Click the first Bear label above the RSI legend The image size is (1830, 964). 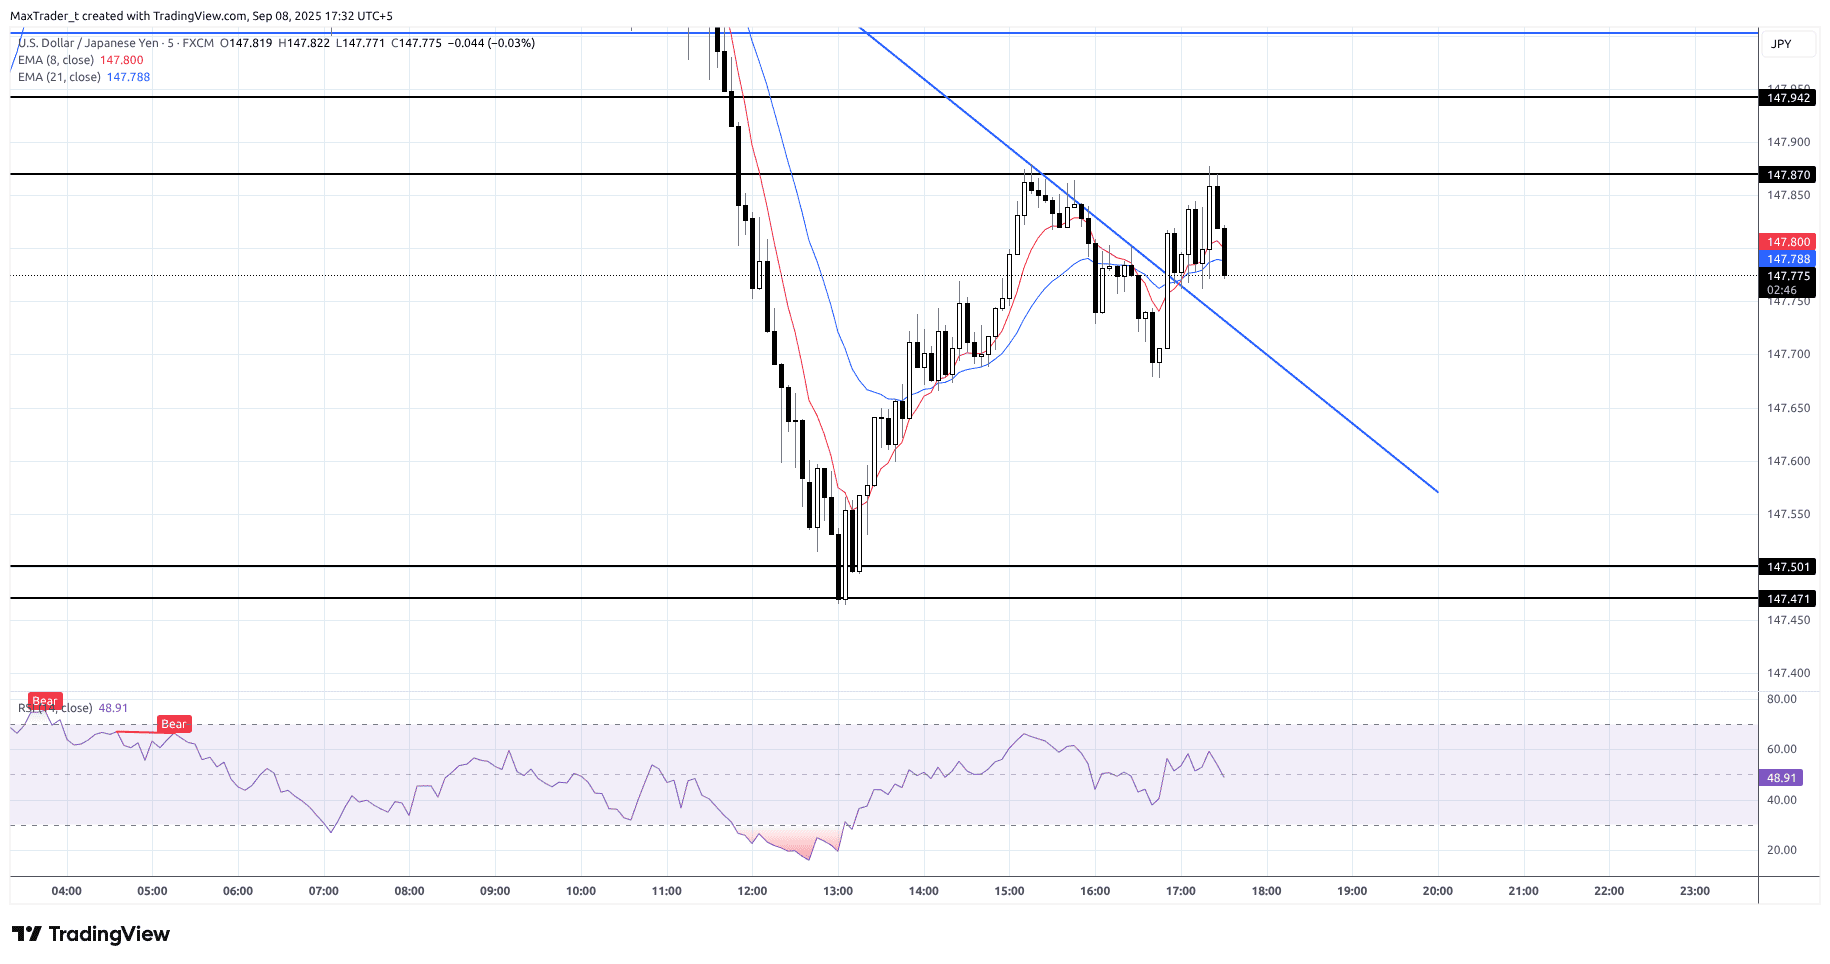click(x=45, y=701)
